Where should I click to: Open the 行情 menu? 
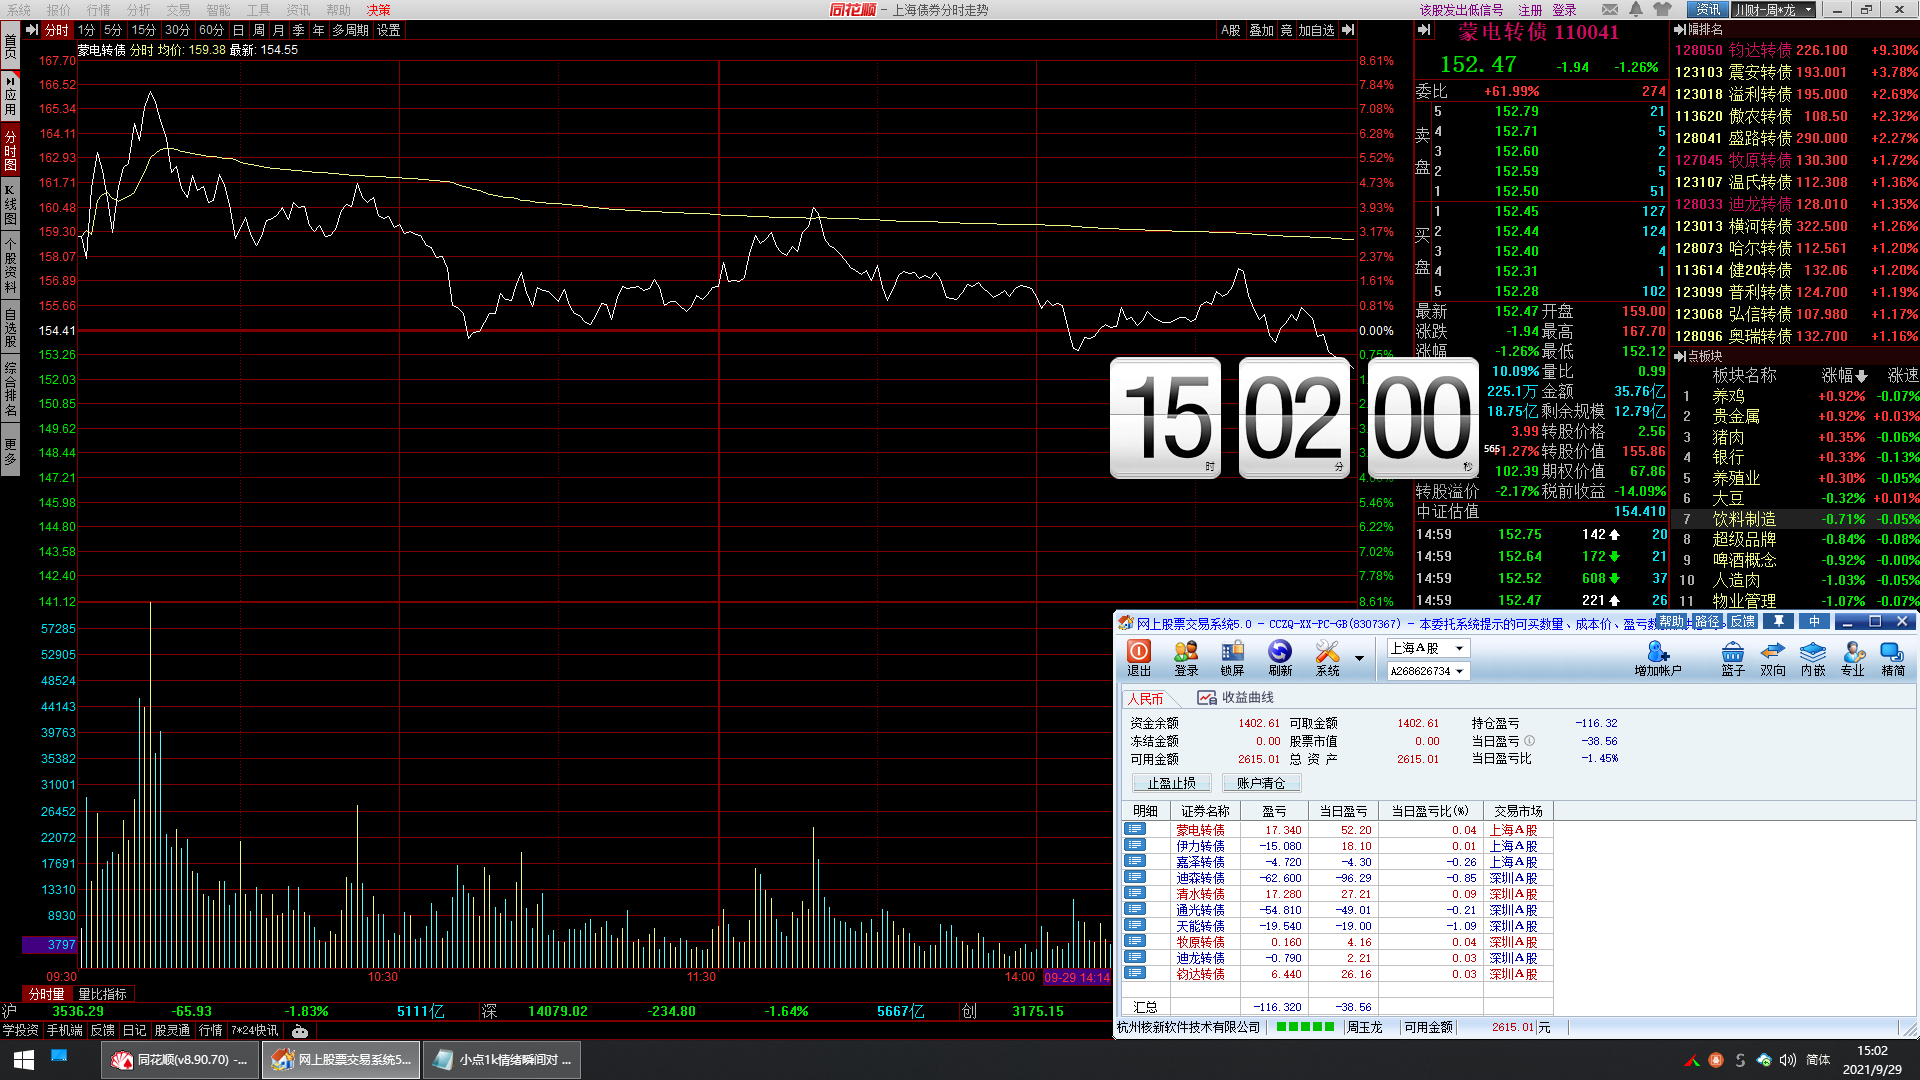coord(99,9)
